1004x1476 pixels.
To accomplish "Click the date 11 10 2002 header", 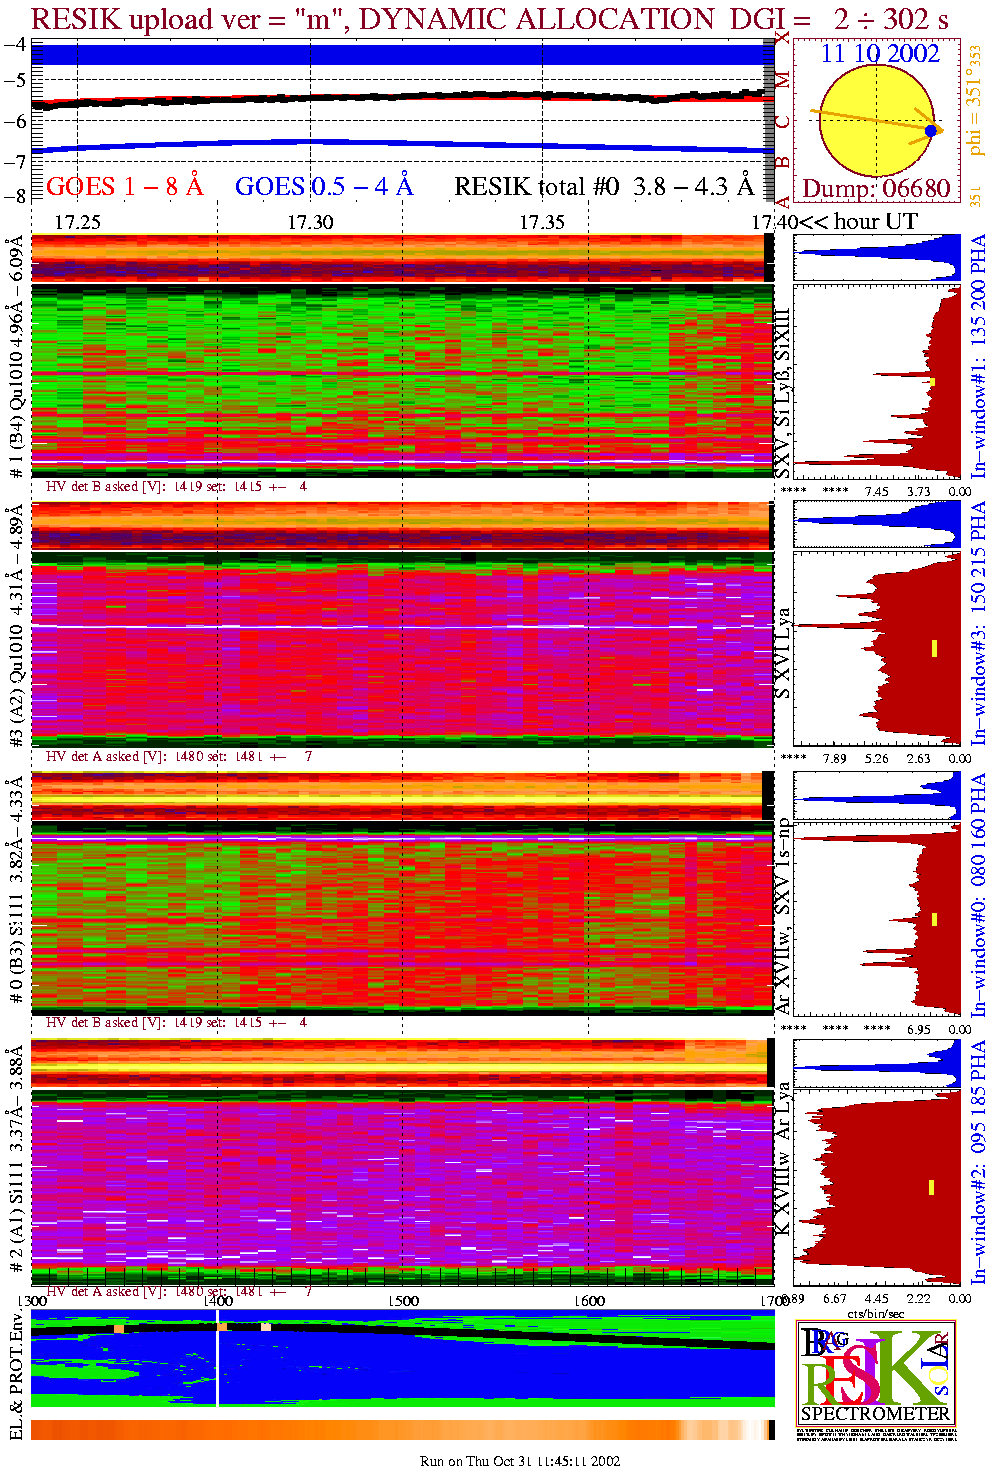I will point(880,54).
